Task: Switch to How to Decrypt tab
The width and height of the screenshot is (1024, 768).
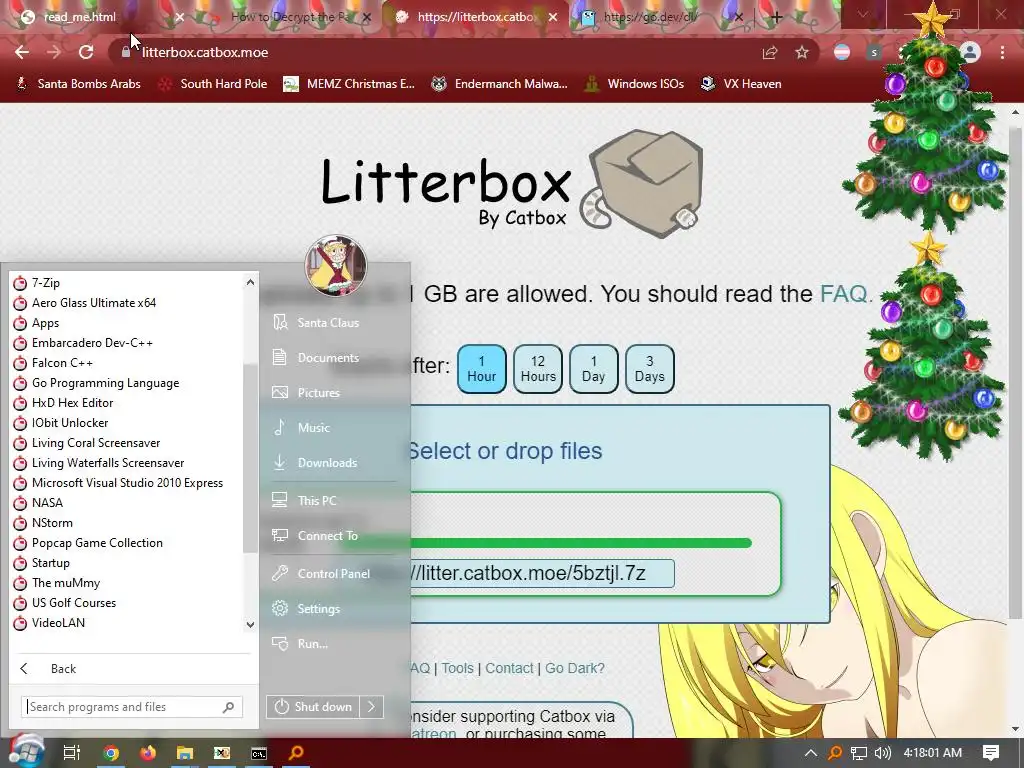Action: [x=291, y=17]
